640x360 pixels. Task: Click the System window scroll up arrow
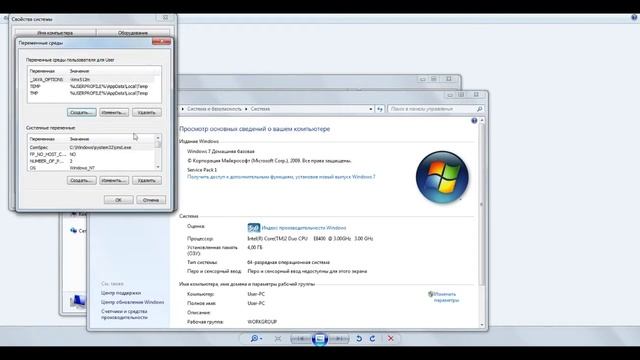click(x=482, y=120)
